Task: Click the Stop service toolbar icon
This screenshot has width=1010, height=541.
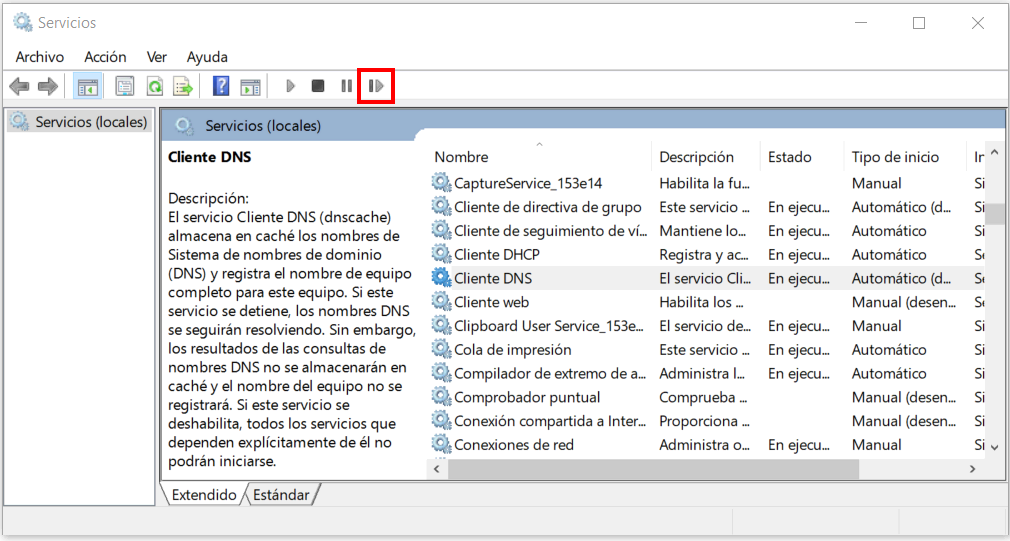Action: coord(318,86)
